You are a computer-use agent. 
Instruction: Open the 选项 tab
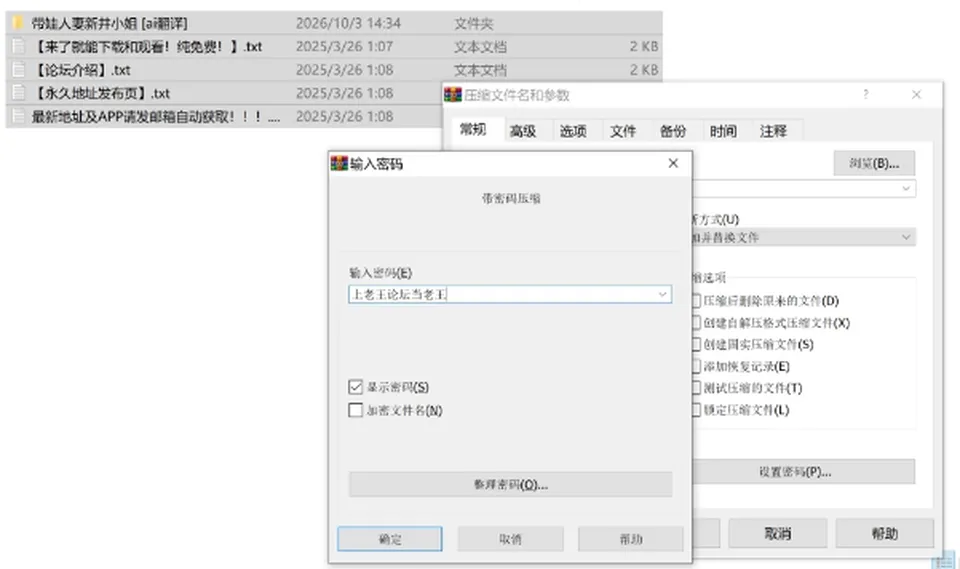click(x=573, y=131)
